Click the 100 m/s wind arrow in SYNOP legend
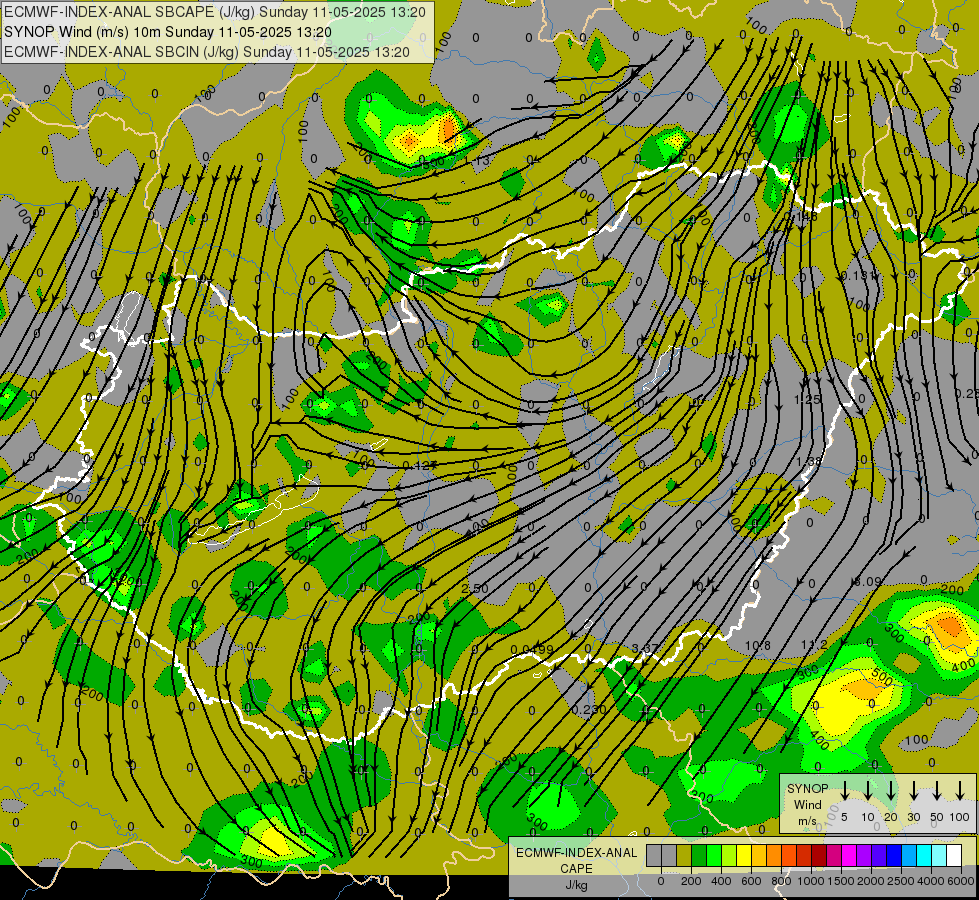 point(960,790)
